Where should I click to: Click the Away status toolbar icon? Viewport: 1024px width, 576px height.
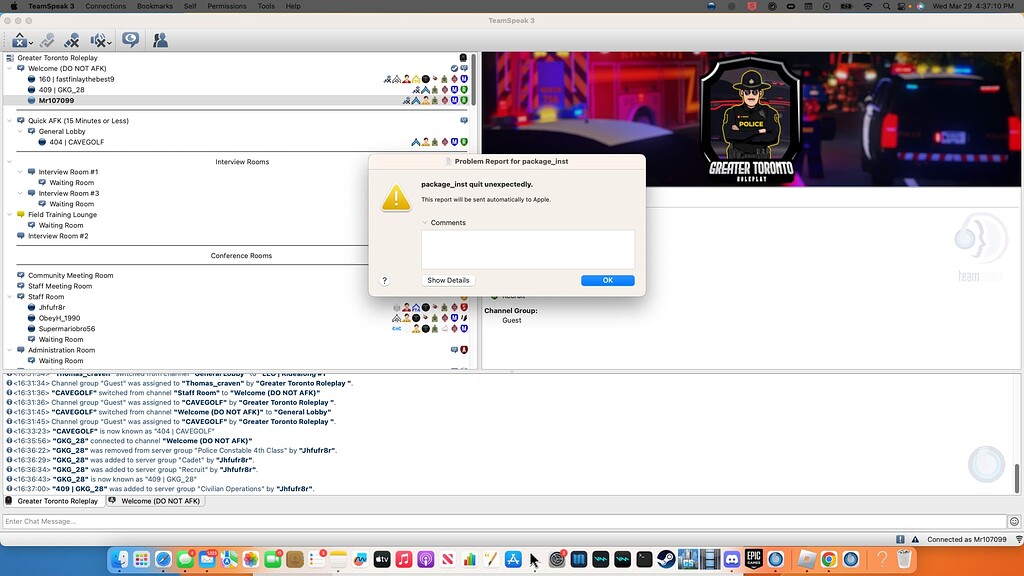(20, 40)
